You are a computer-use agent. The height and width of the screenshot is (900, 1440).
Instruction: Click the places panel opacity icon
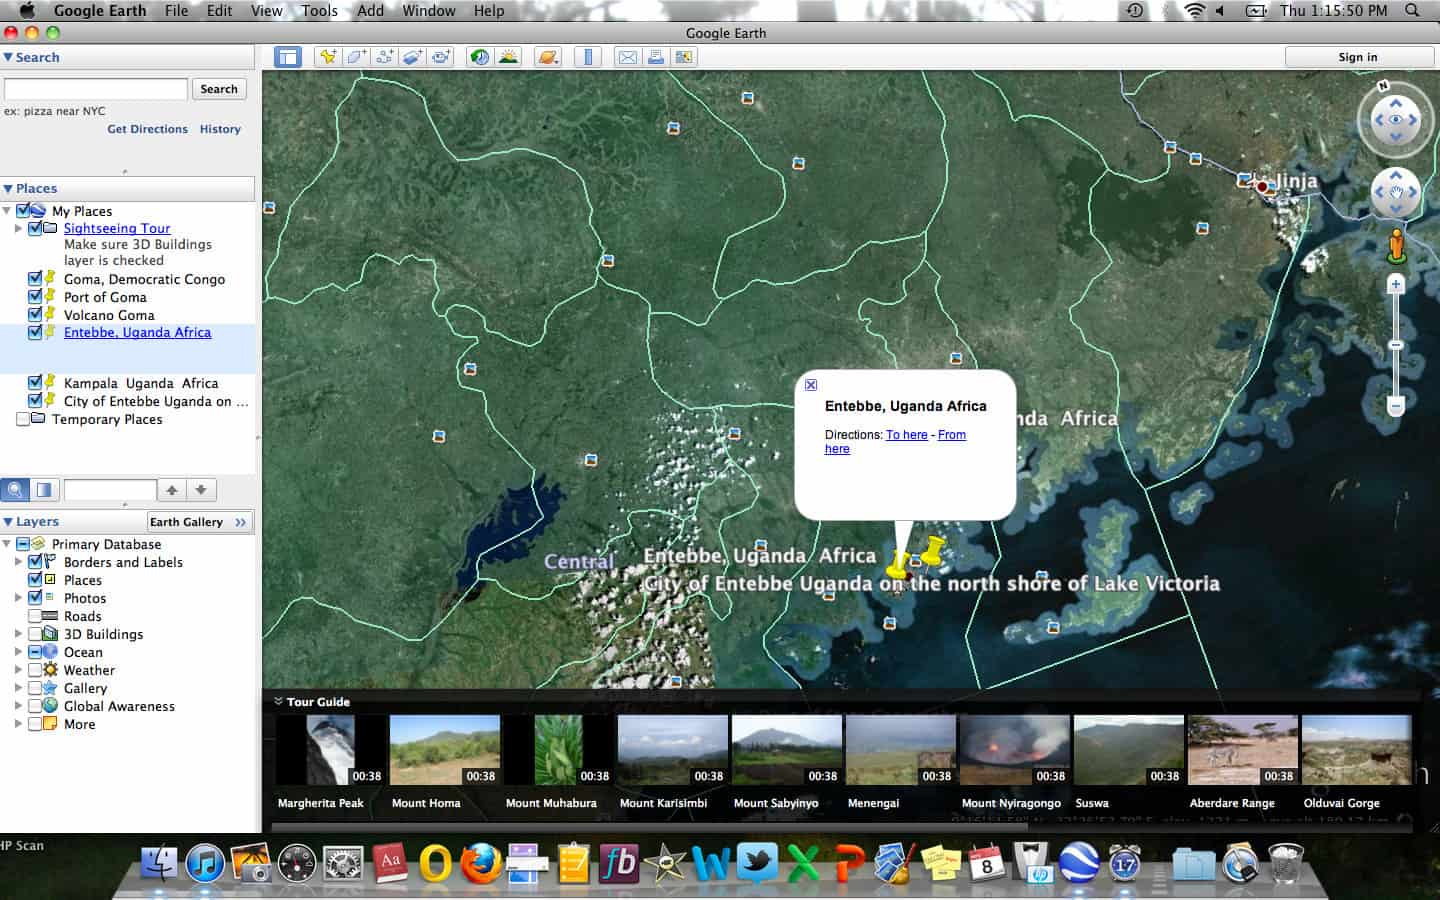tap(44, 490)
